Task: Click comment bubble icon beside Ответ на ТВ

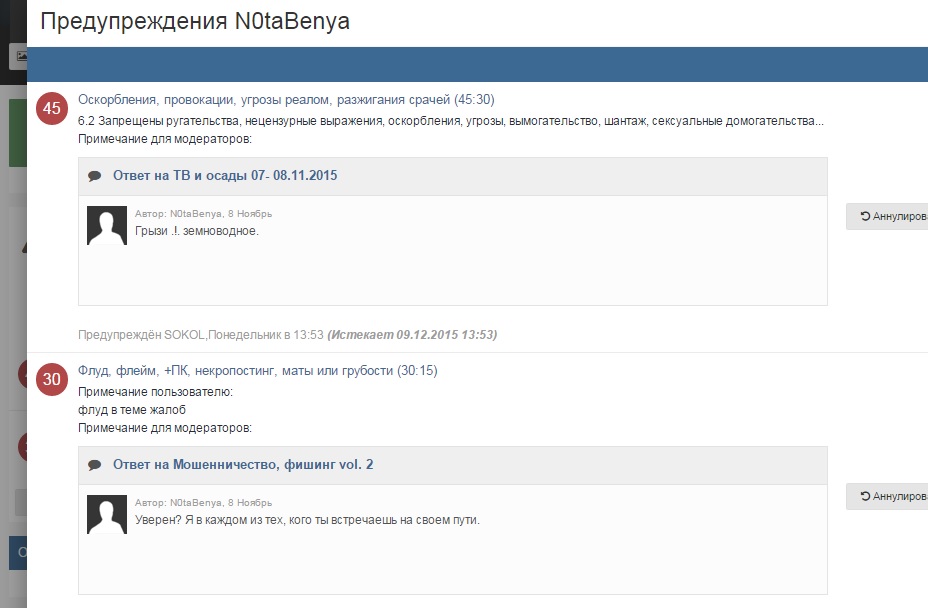Action: coord(95,176)
